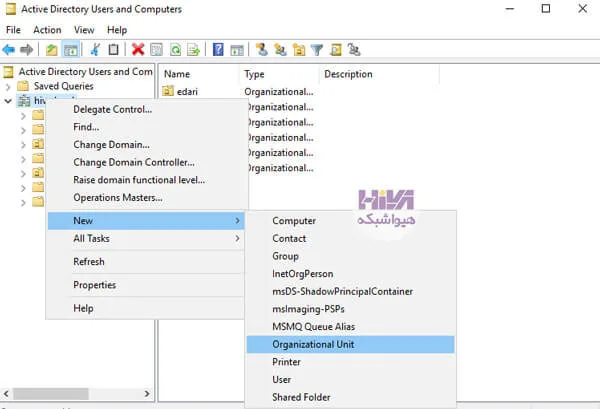Open the File menu
This screenshot has width=600, height=409.
point(13,30)
